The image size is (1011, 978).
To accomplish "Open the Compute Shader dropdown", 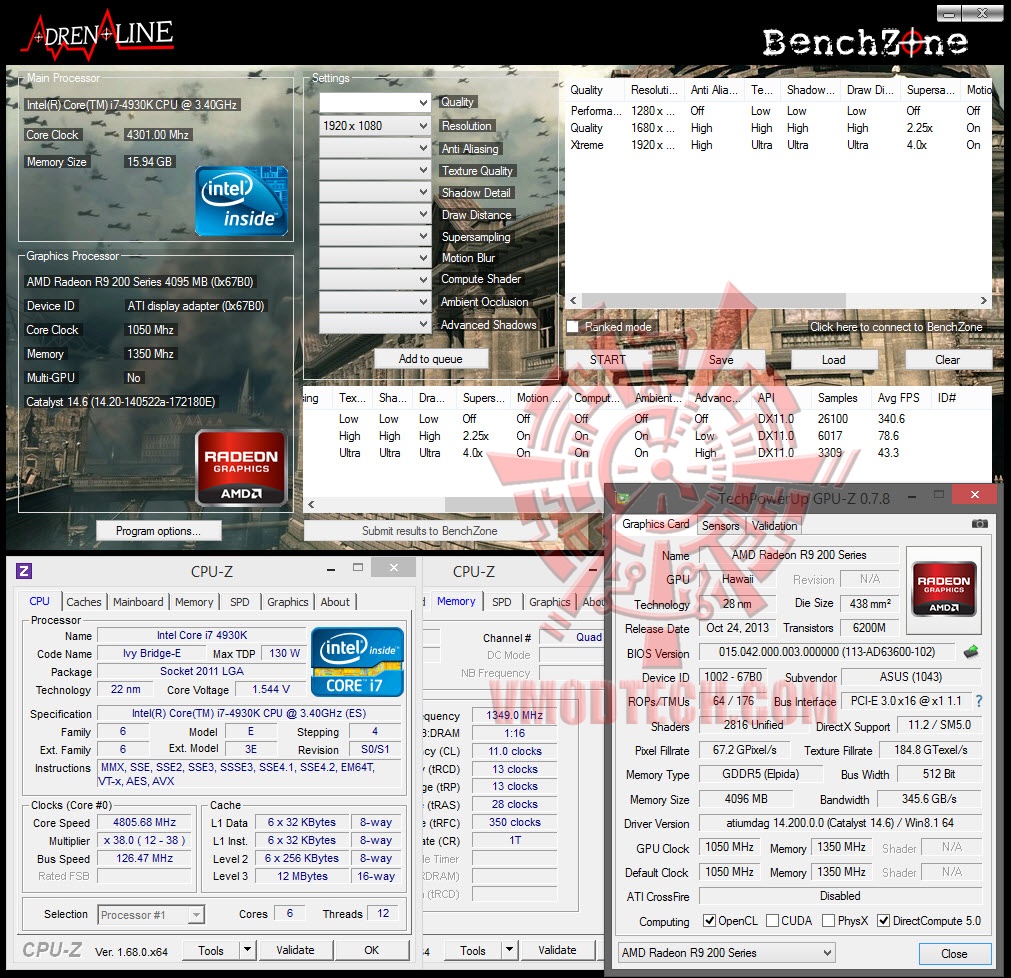I will click(x=375, y=279).
